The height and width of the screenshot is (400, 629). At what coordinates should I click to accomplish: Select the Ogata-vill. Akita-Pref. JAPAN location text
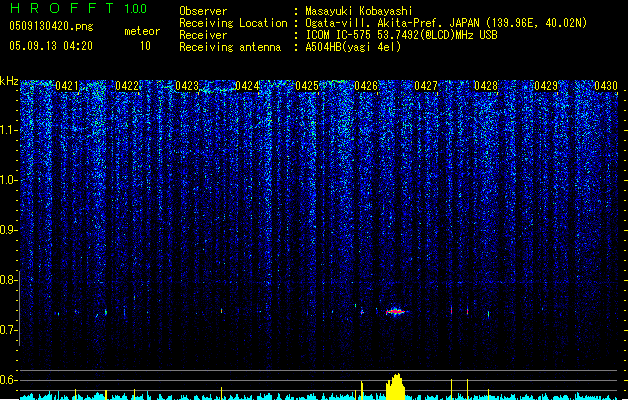446,23
